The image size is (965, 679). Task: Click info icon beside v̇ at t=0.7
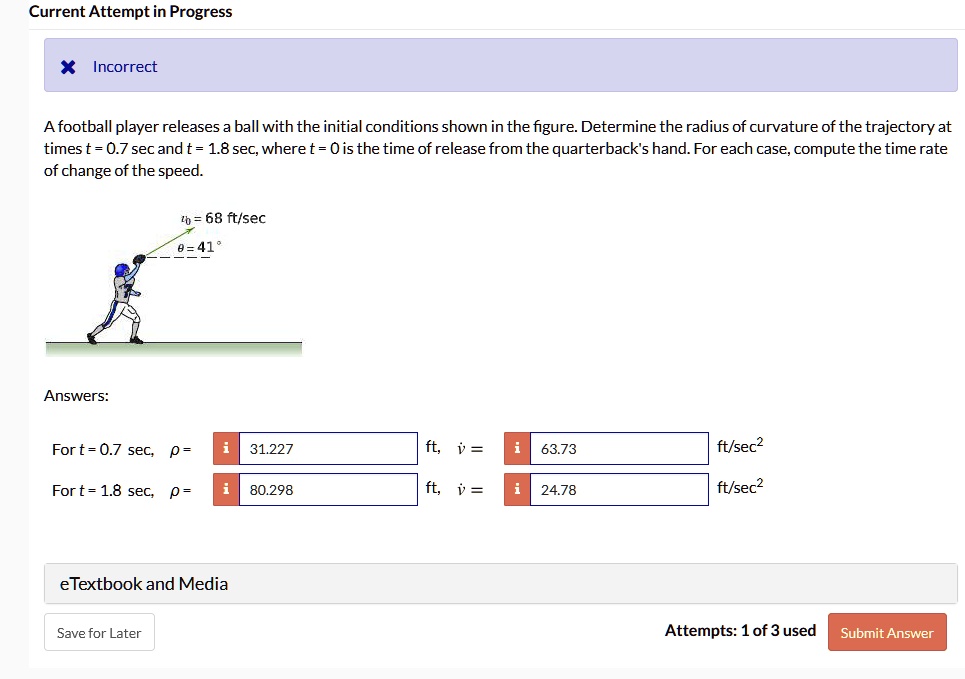tap(517, 448)
